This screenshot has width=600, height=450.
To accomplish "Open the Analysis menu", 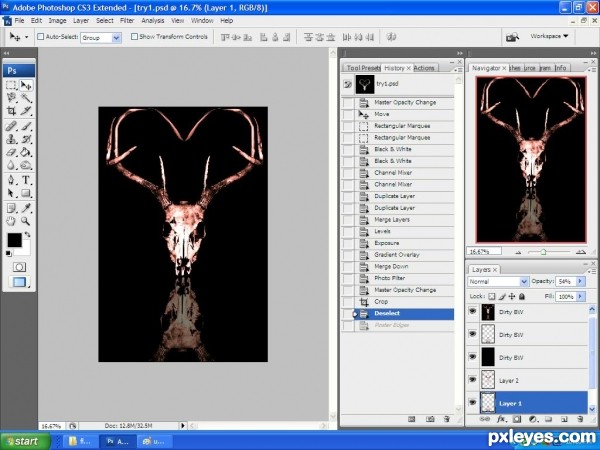I will coord(153,21).
